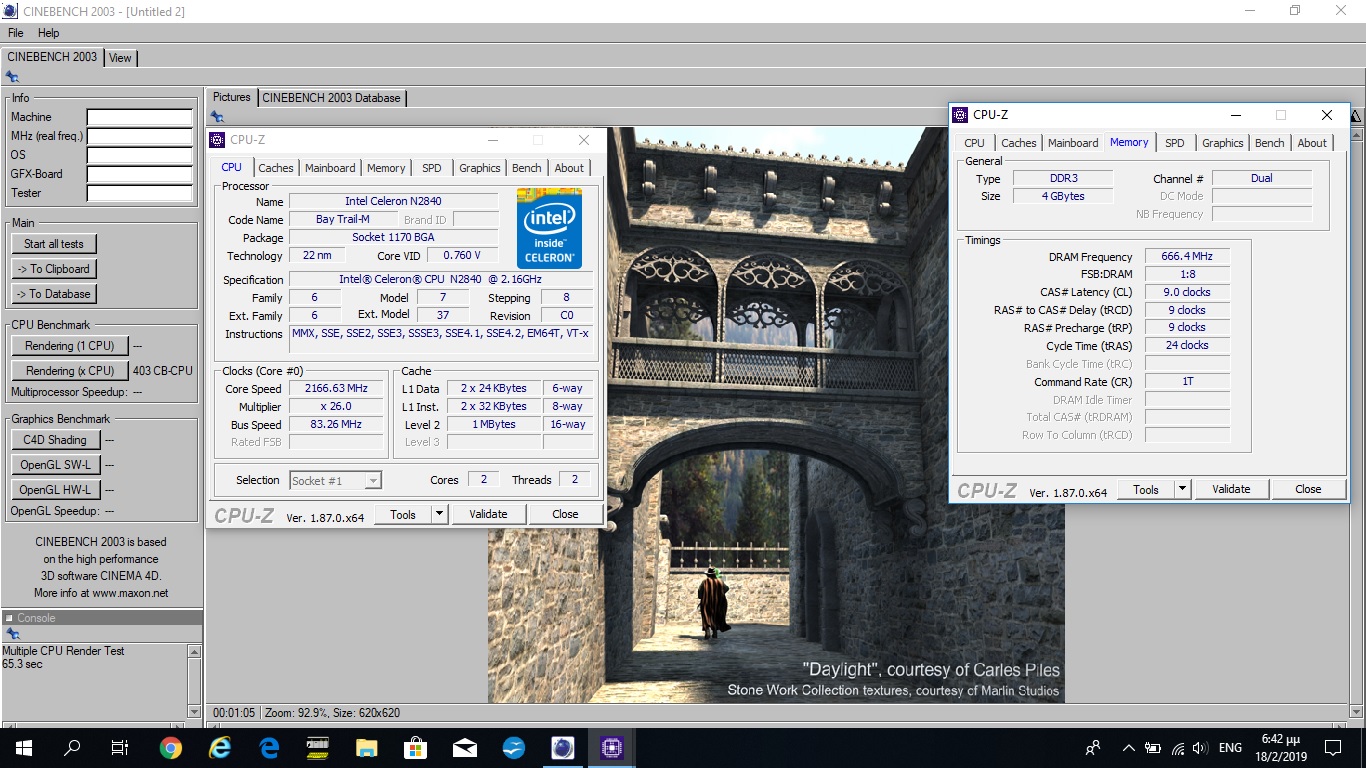The height and width of the screenshot is (768, 1366).
Task: Click the MHz (real freq.) input field
Action: [x=139, y=137]
